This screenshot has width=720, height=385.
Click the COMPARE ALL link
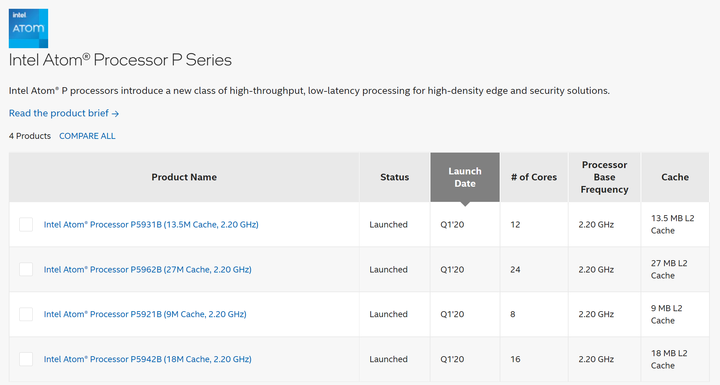click(87, 136)
